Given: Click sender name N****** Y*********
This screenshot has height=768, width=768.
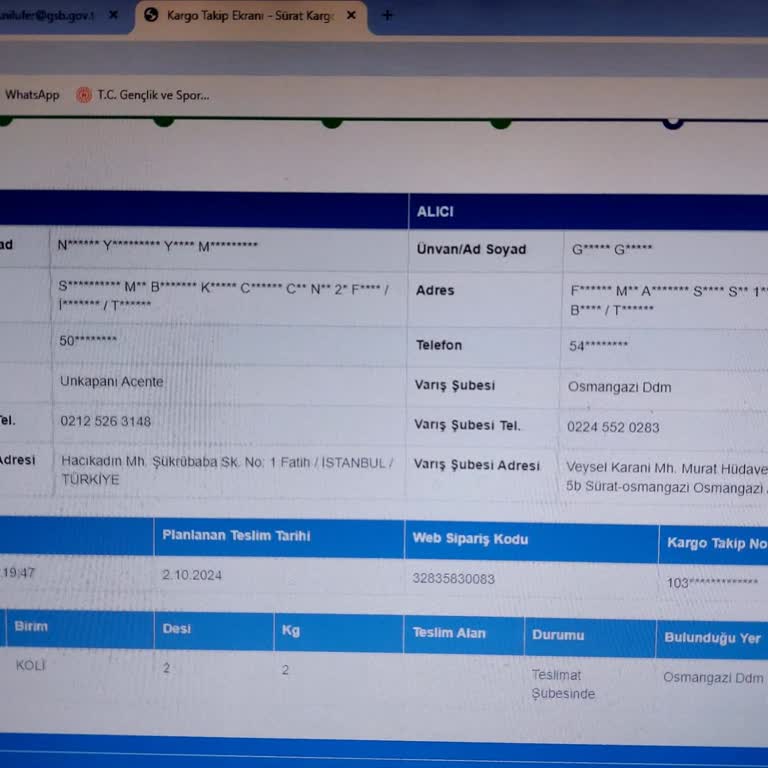Looking at the screenshot, I should [x=158, y=245].
